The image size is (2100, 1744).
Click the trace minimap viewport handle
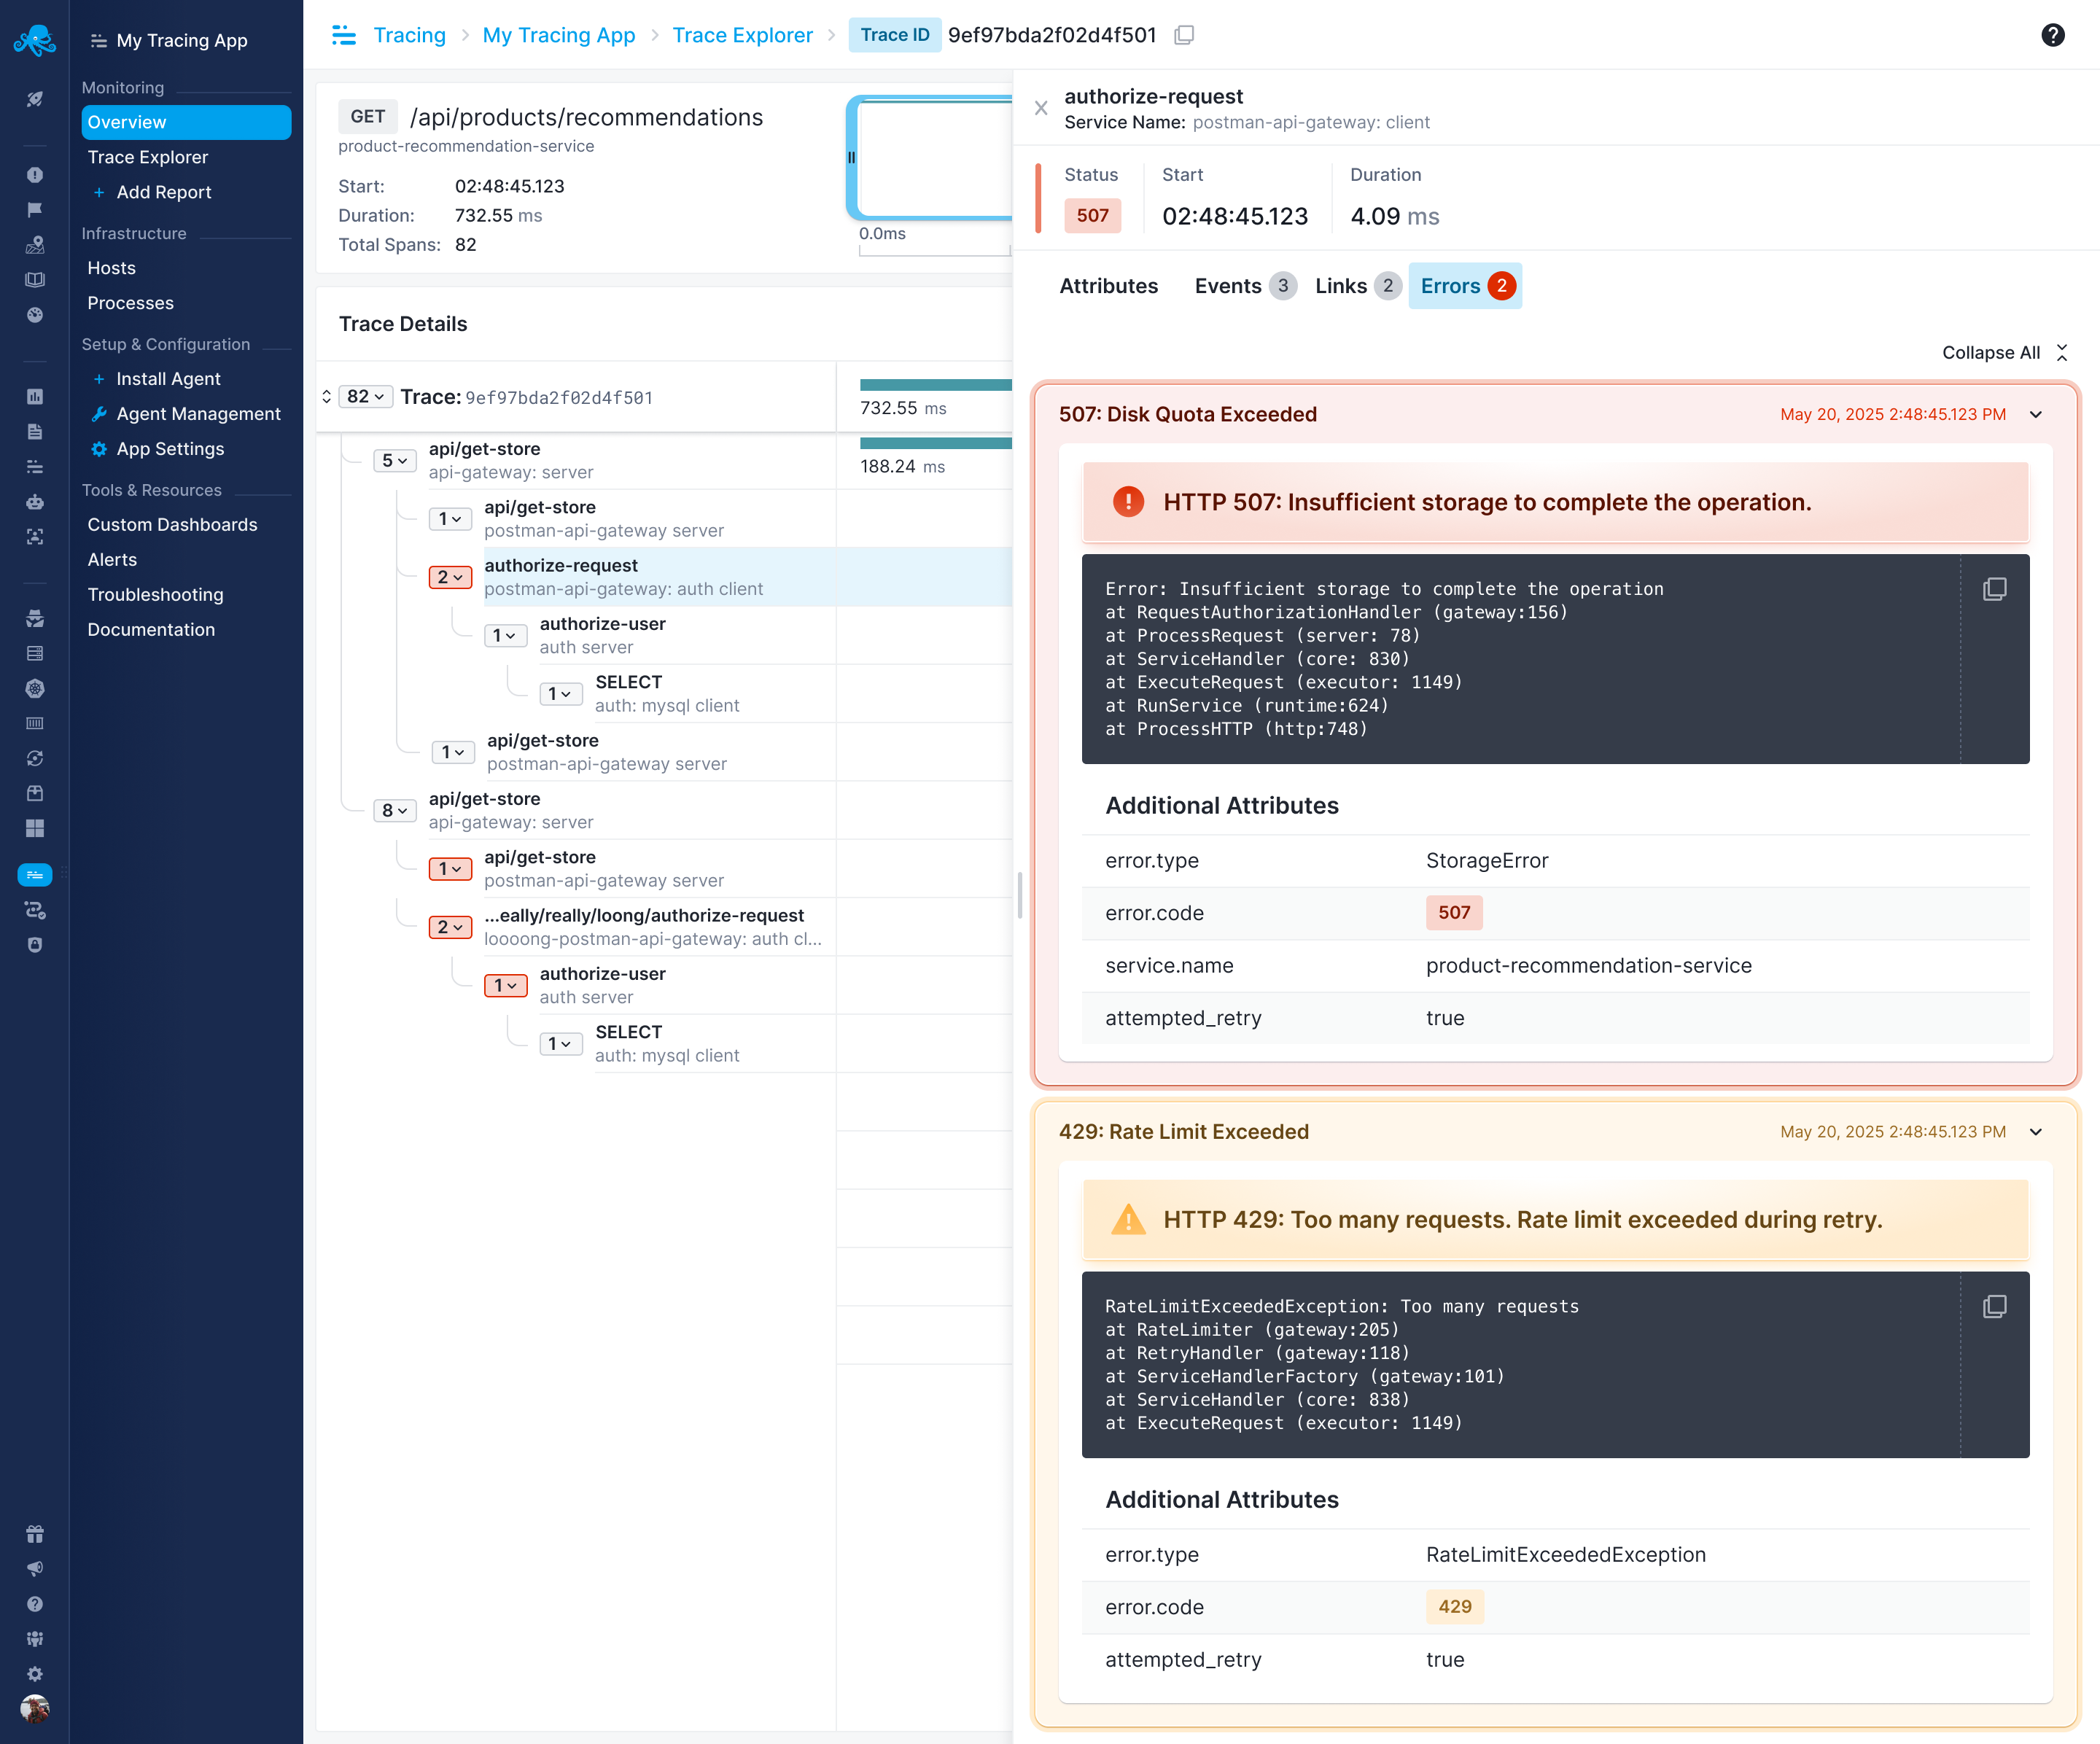coord(852,157)
